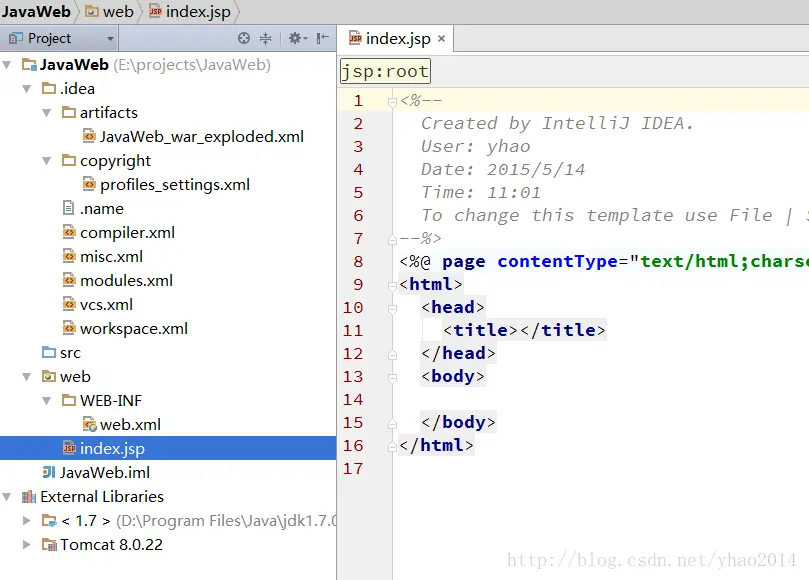Click the title tag on line 11
Viewport: 809px width, 580px height.
point(524,330)
